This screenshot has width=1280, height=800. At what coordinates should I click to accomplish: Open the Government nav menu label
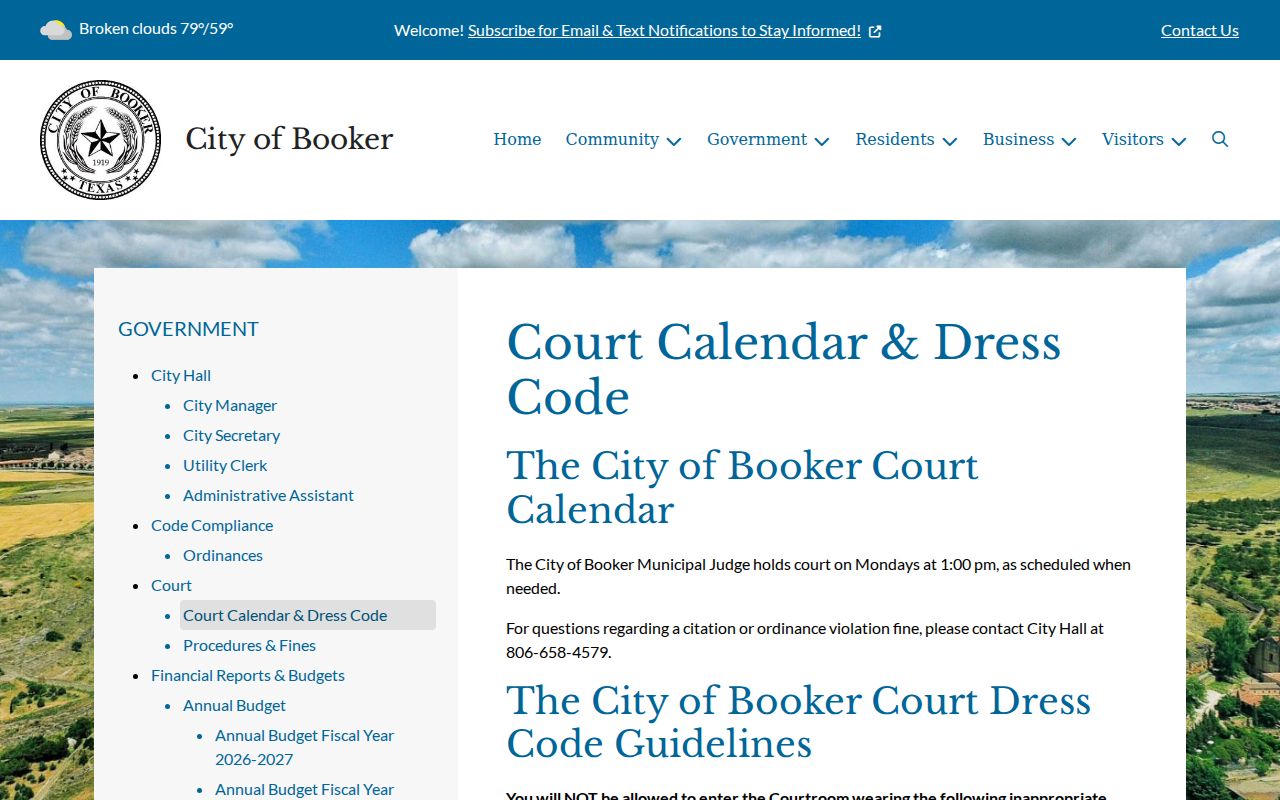(757, 139)
